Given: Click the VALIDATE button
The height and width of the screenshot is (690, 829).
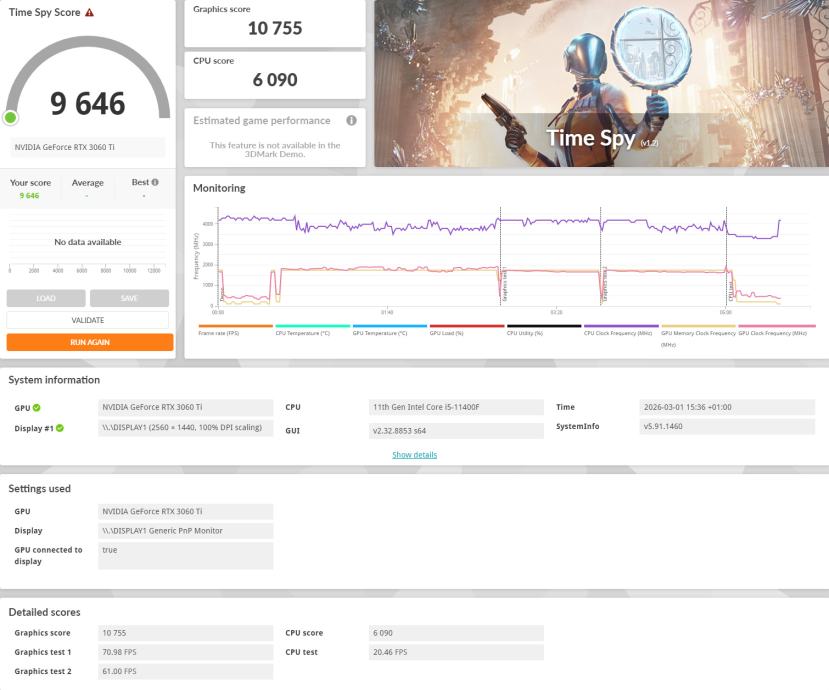Looking at the screenshot, I should point(88,320).
